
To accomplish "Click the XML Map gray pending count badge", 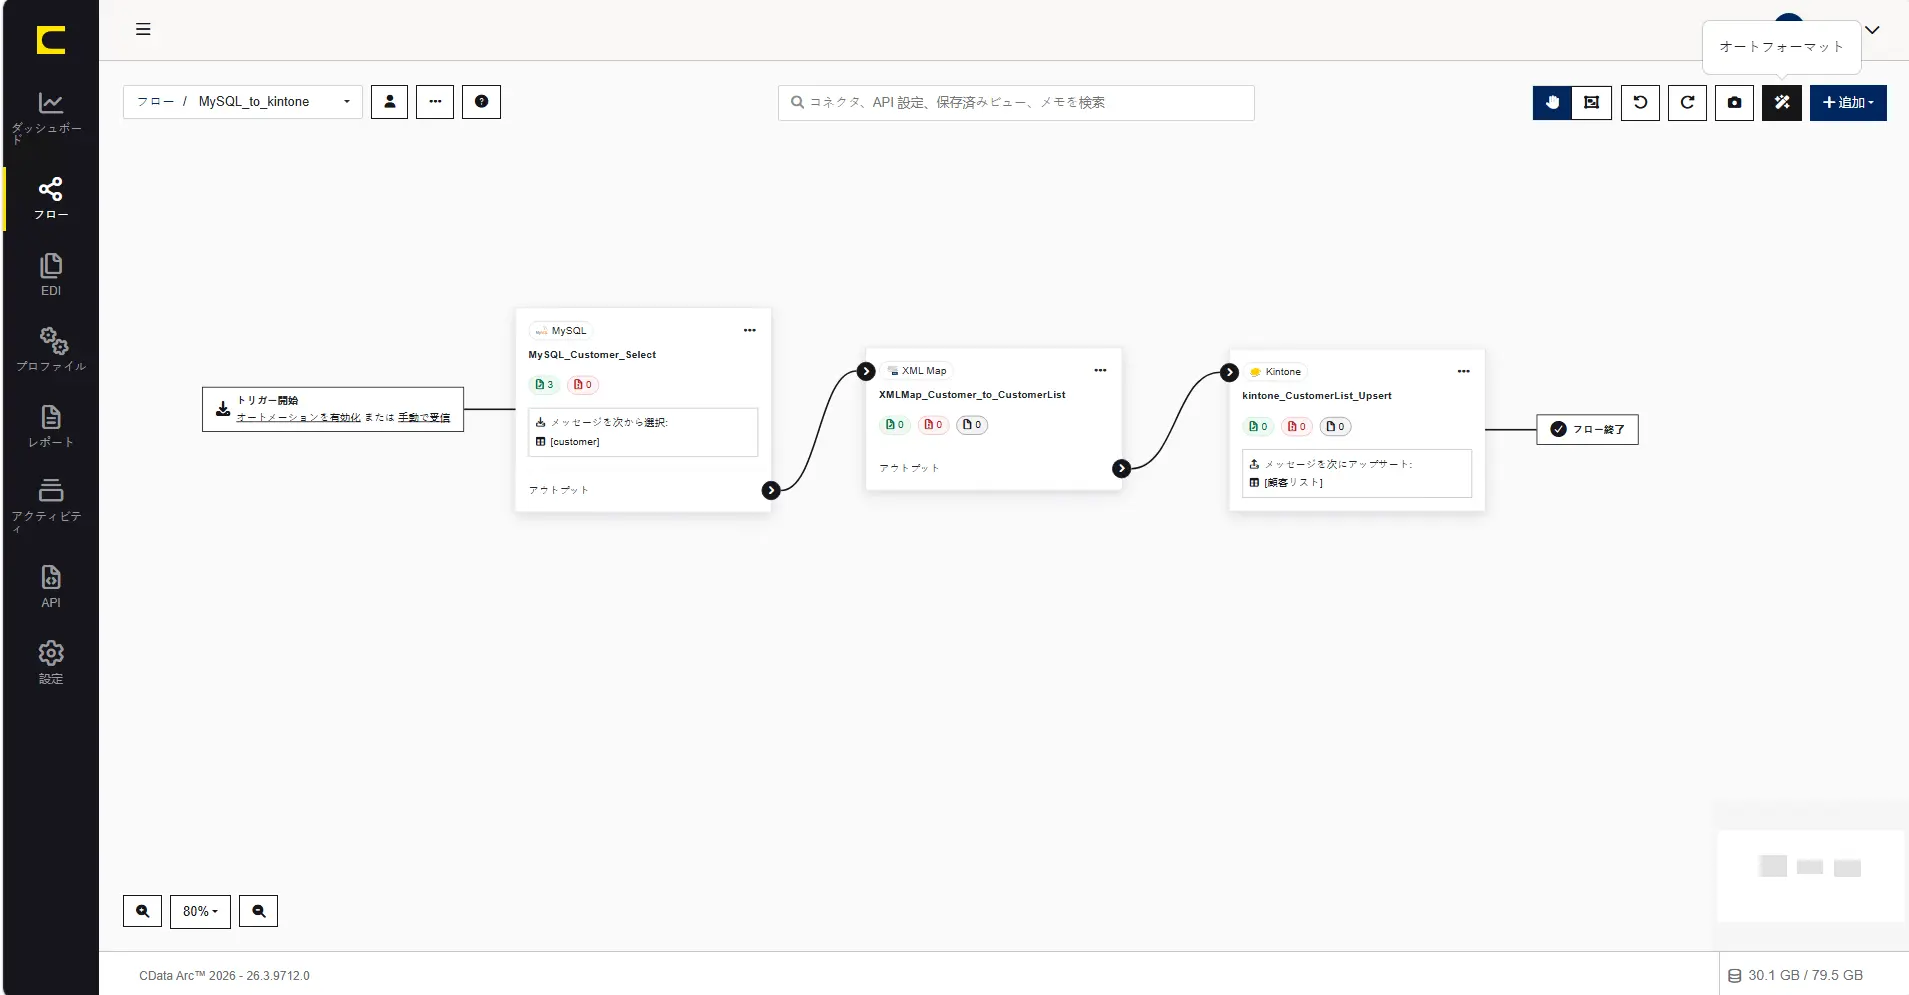I will 972,425.
